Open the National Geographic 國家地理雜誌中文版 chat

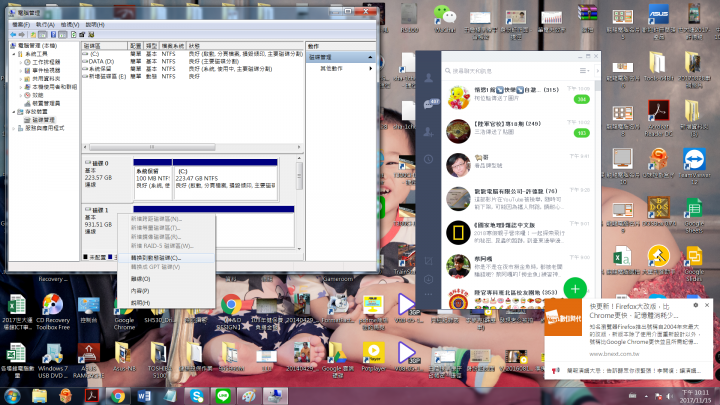pyautogui.click(x=518, y=232)
